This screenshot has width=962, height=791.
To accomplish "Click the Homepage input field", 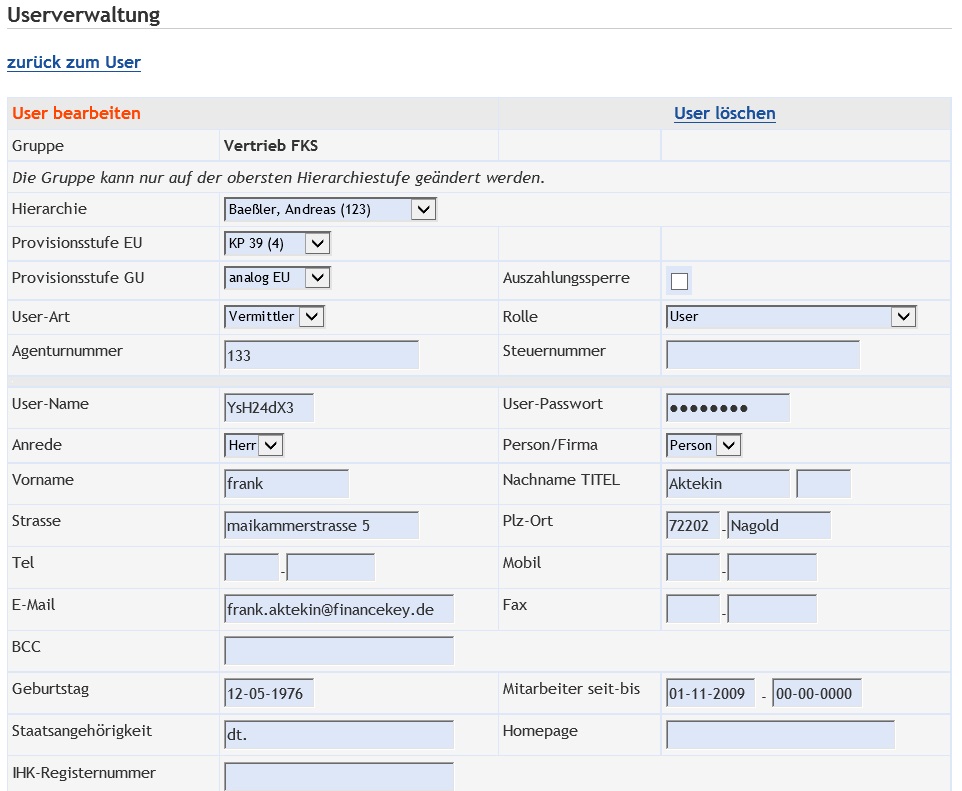I will click(x=780, y=735).
